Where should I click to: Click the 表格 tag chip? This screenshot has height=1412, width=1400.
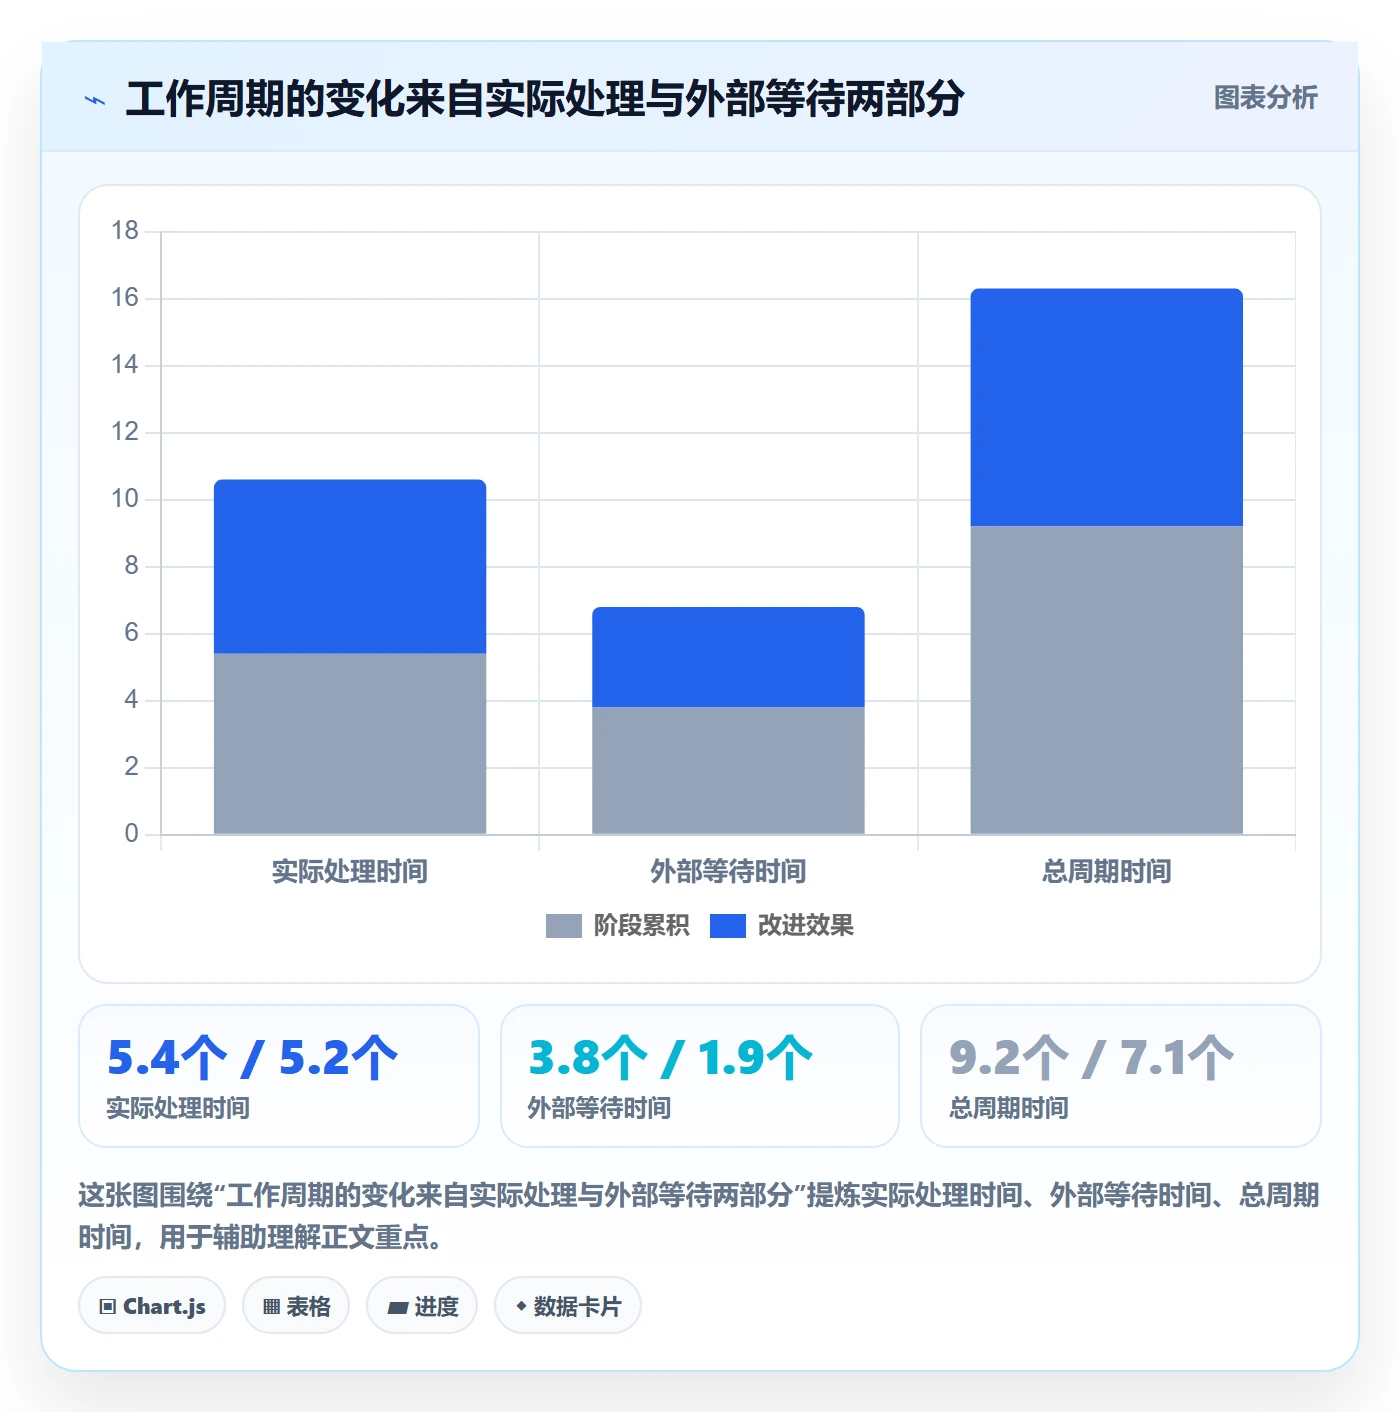pos(296,1305)
